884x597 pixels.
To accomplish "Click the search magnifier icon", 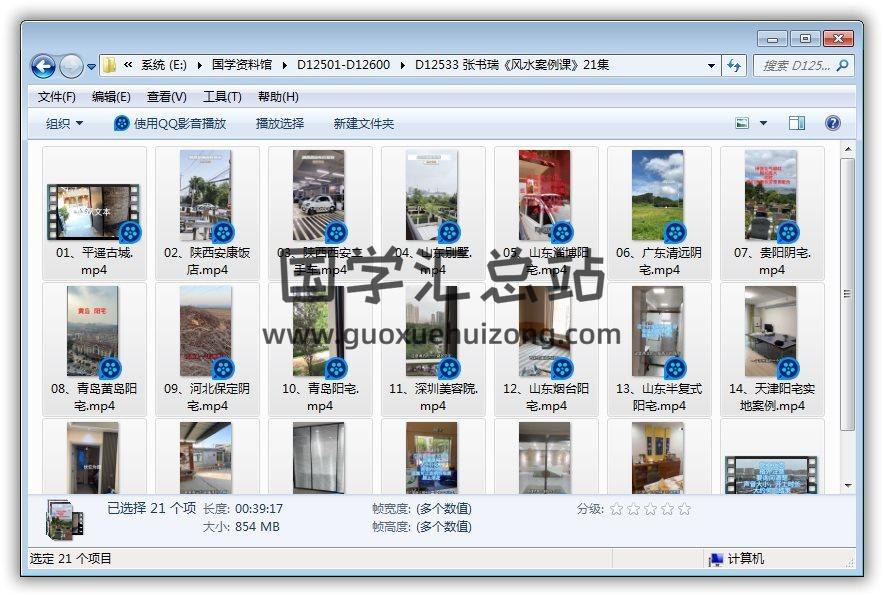I will pos(842,66).
